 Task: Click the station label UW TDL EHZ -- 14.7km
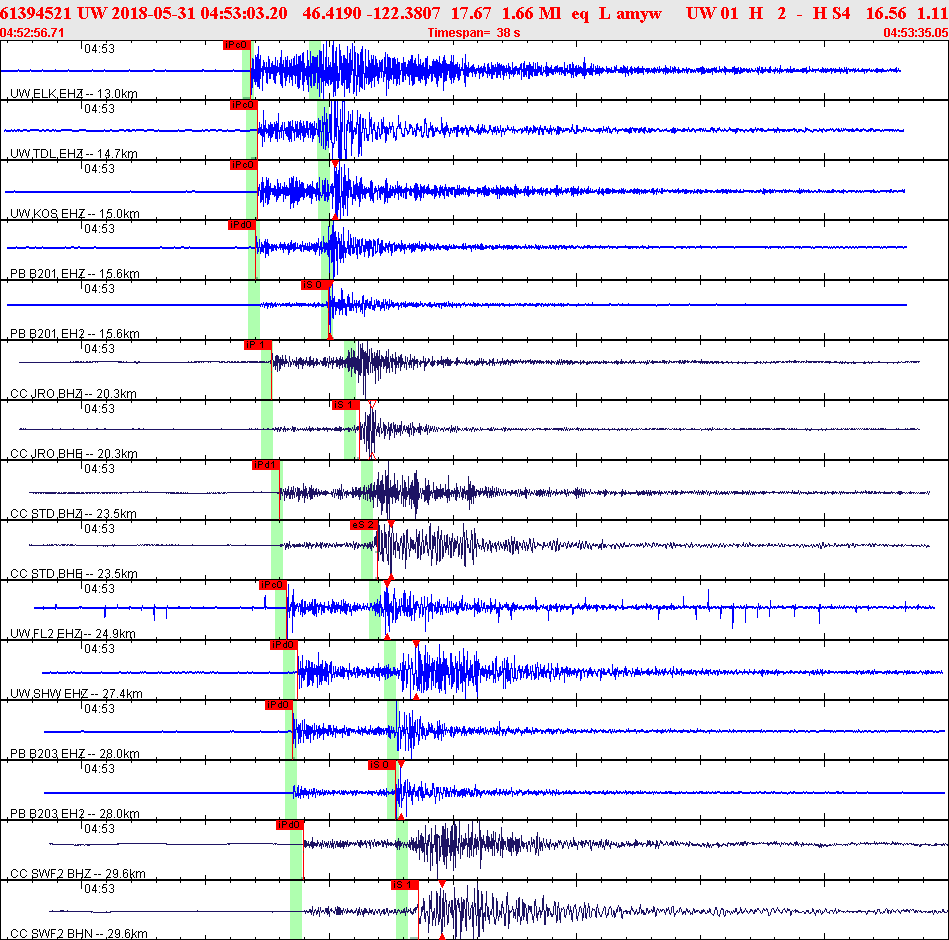74,153
